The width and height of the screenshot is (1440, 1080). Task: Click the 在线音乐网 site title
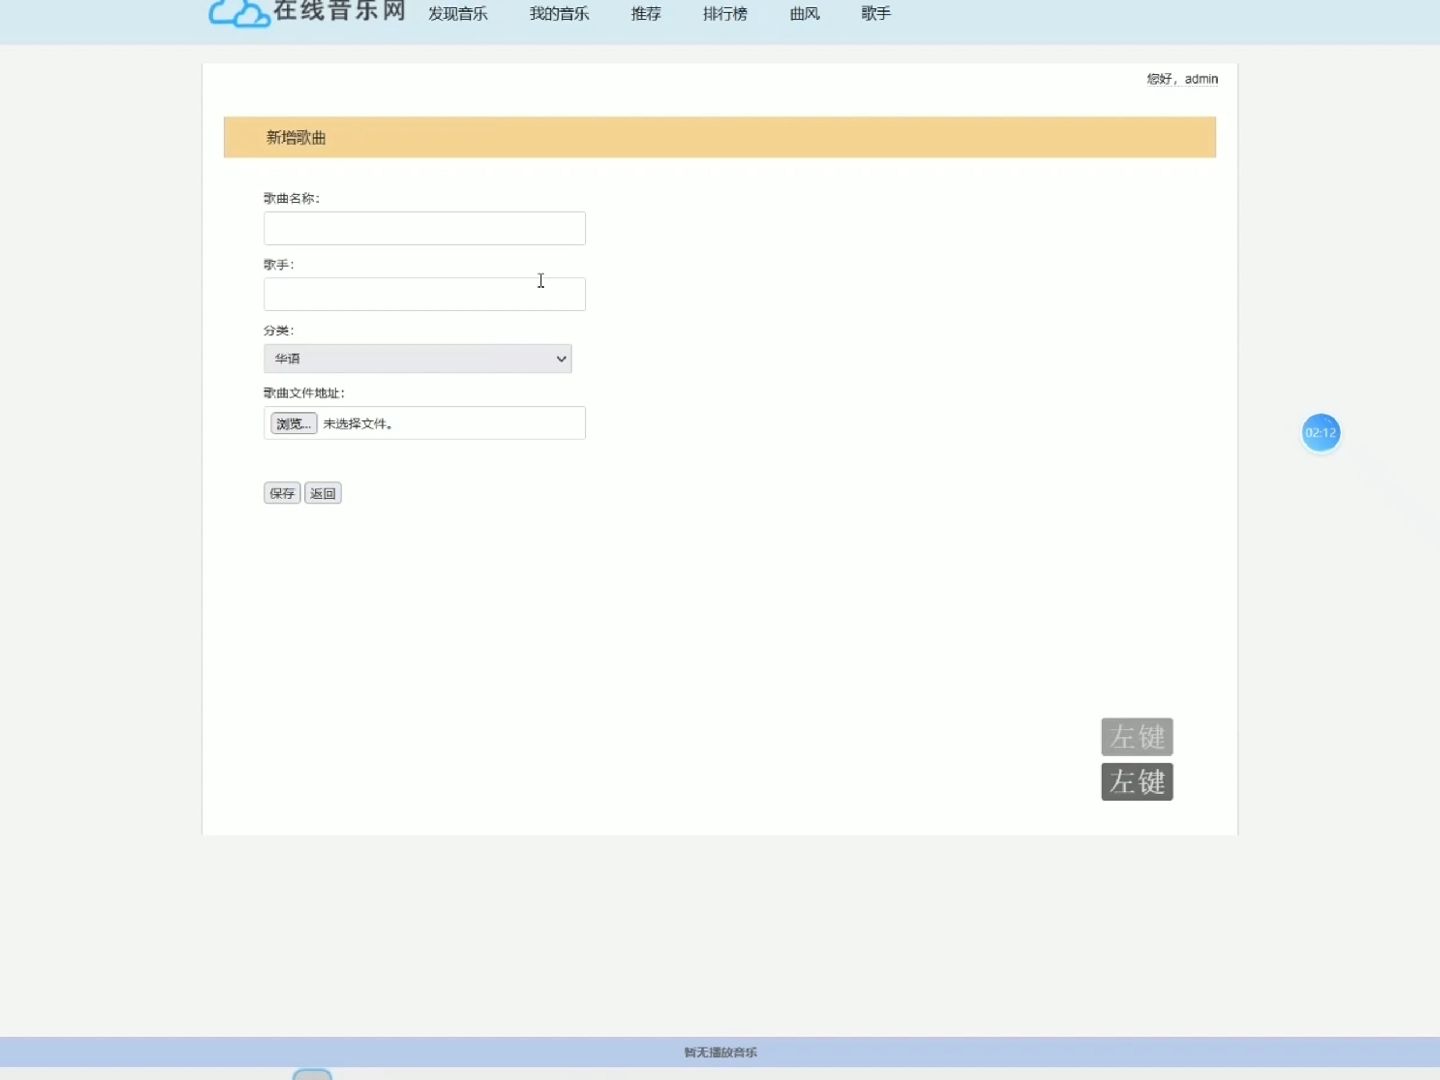point(340,11)
